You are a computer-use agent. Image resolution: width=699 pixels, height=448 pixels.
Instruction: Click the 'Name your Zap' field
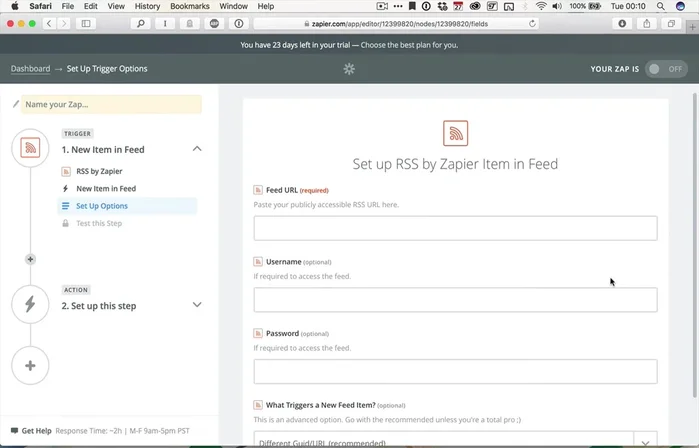click(110, 104)
